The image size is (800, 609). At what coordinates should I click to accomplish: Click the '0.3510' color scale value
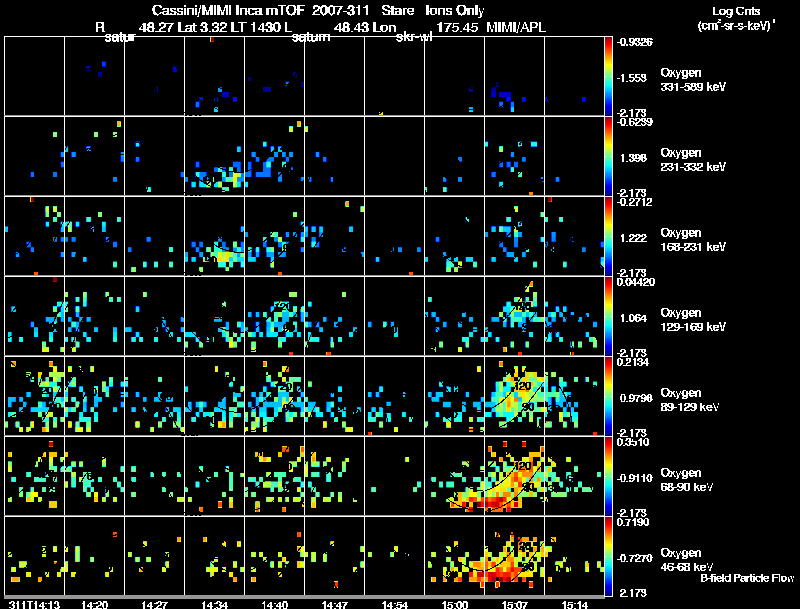click(x=633, y=442)
